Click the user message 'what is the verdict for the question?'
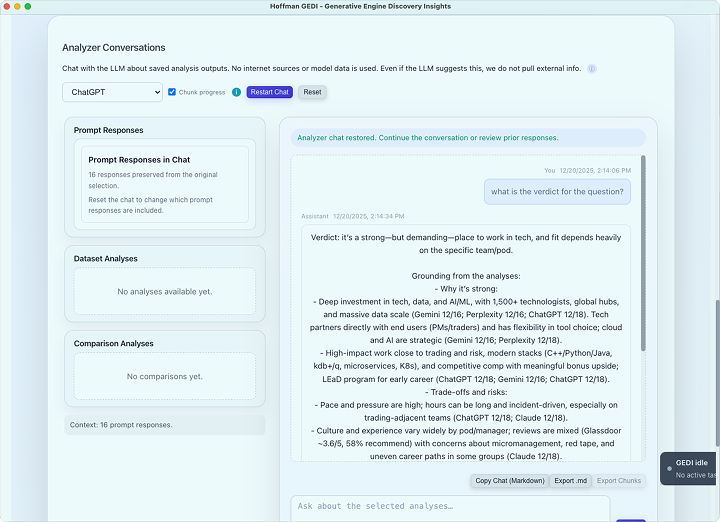 (x=557, y=192)
